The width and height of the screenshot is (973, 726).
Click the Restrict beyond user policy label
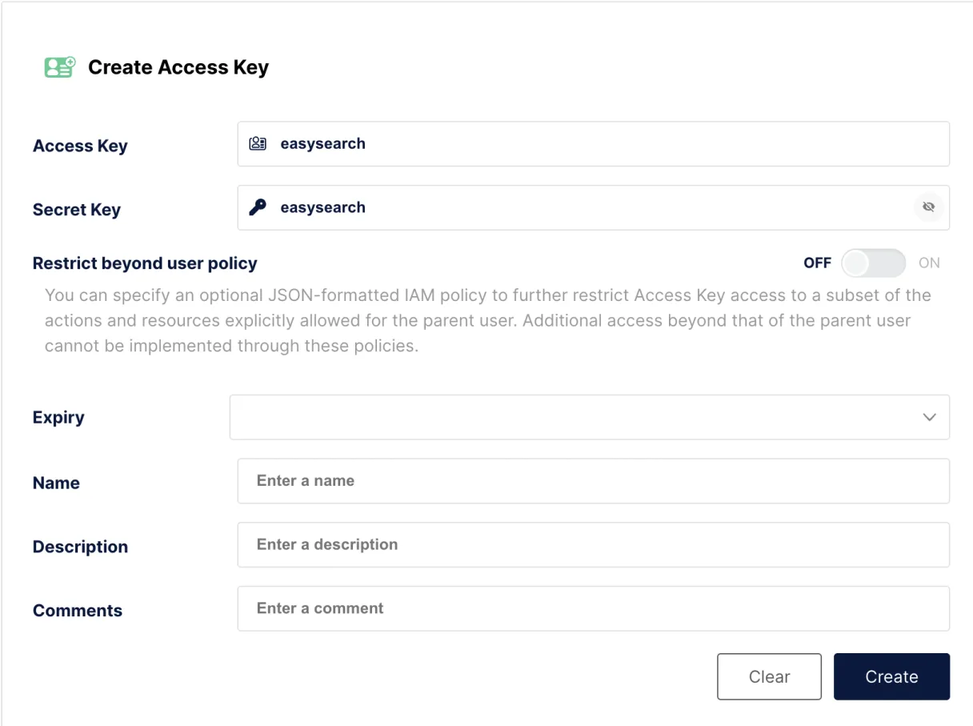[145, 263]
